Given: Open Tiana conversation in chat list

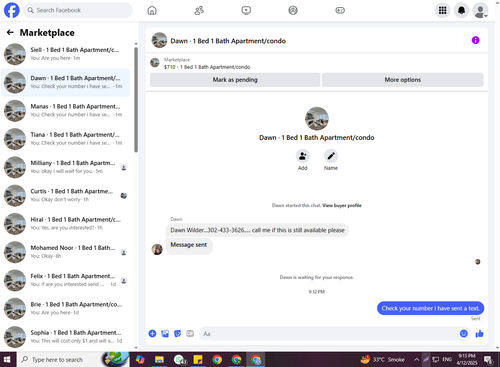Looking at the screenshot, I should (66, 139).
